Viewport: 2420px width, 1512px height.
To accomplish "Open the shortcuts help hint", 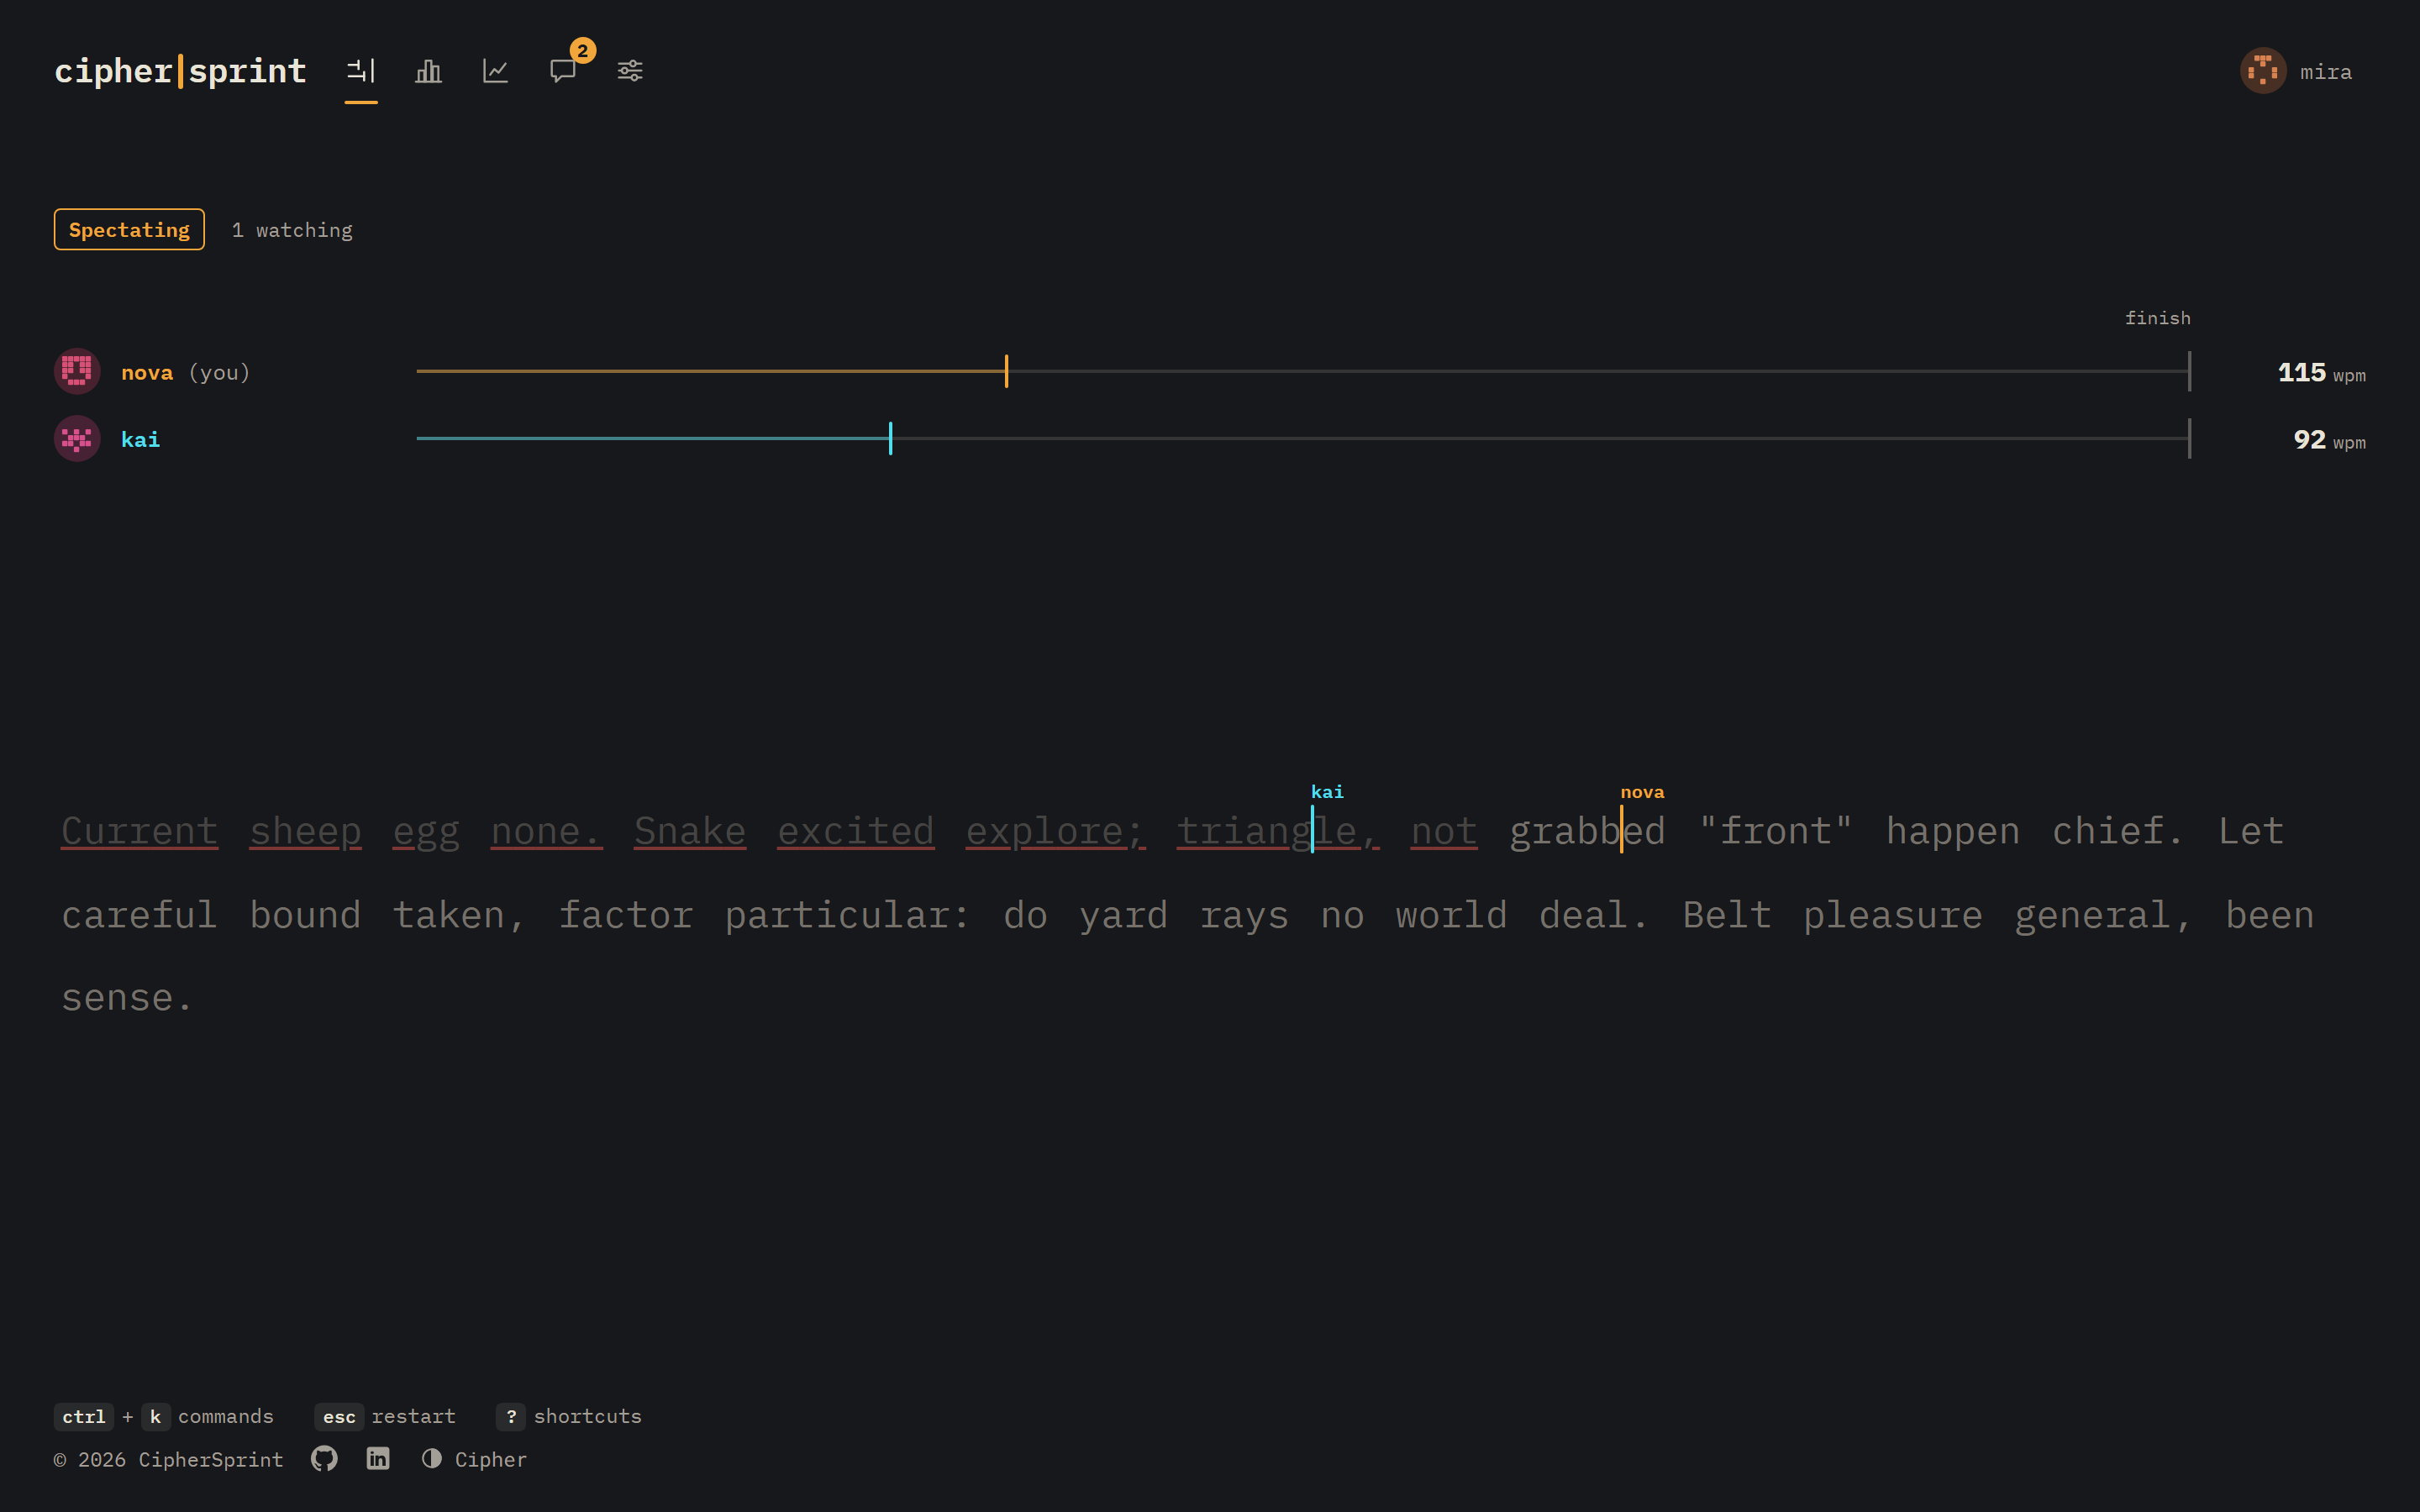I will click(x=569, y=1416).
